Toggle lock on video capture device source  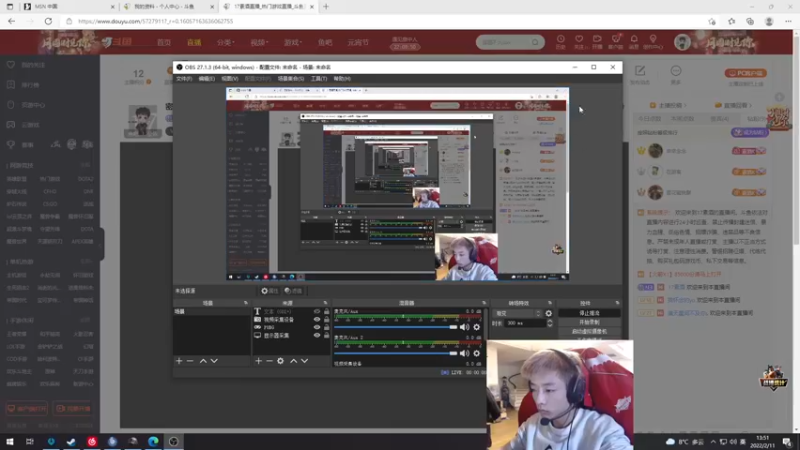327,319
